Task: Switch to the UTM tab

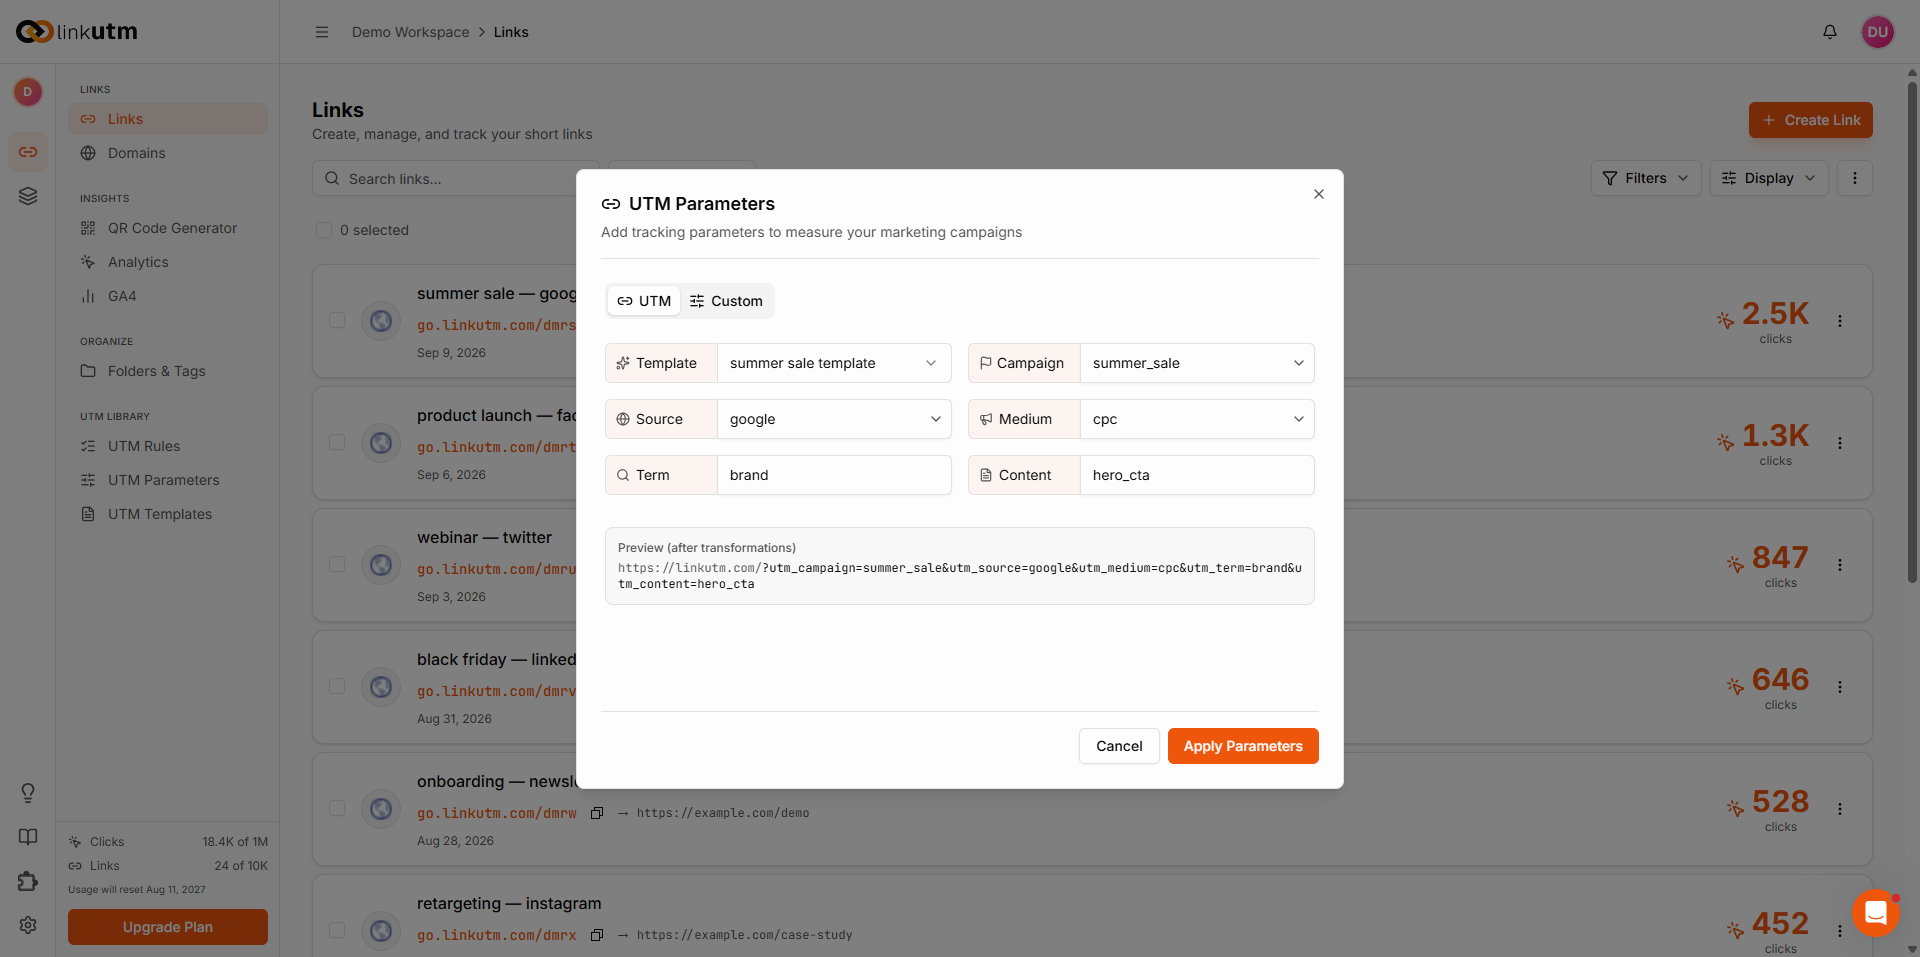Action: [x=644, y=301]
